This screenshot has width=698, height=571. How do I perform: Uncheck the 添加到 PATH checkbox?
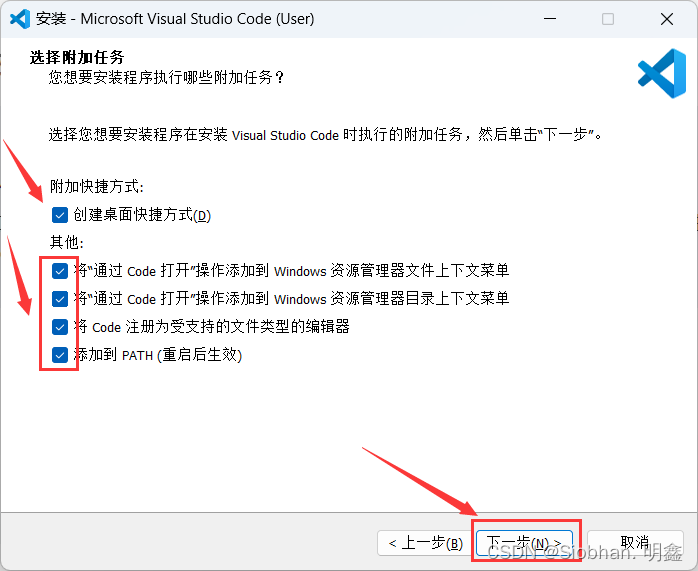coord(60,355)
